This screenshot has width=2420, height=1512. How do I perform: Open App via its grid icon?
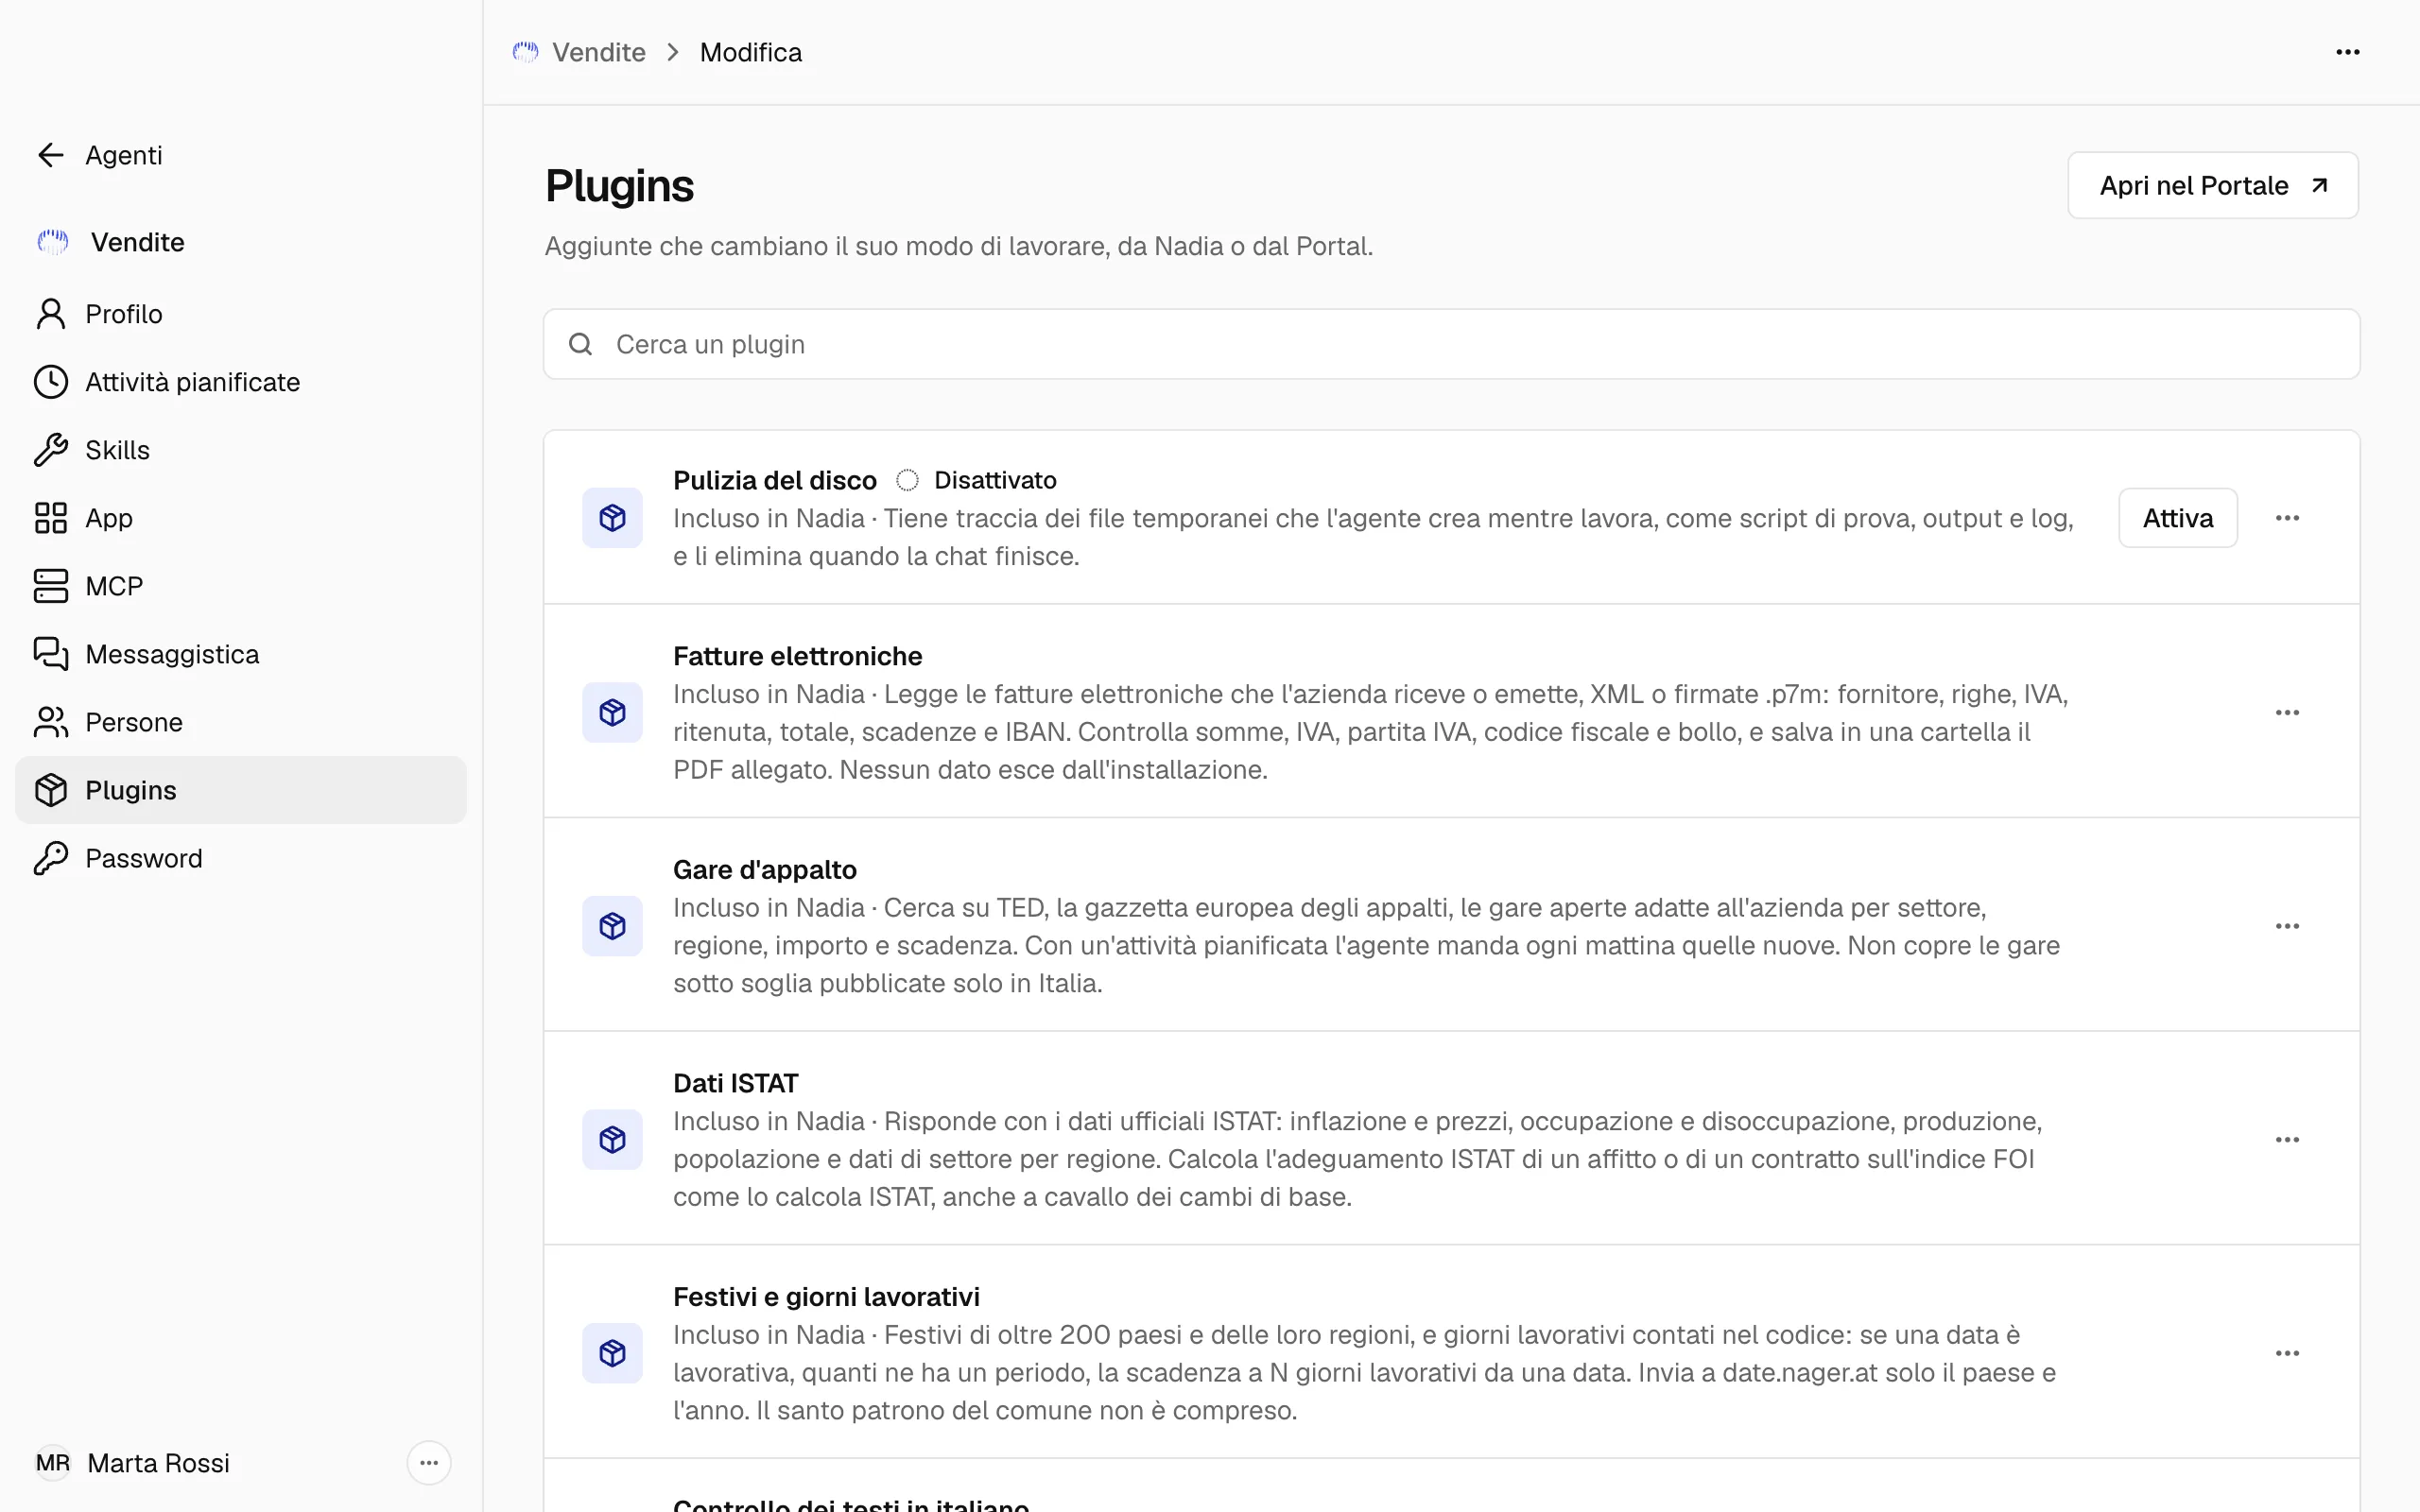tap(50, 518)
